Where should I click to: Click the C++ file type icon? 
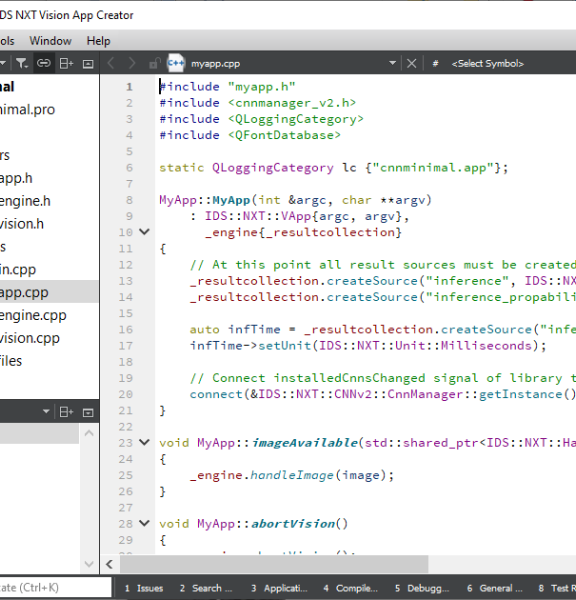[x=176, y=63]
